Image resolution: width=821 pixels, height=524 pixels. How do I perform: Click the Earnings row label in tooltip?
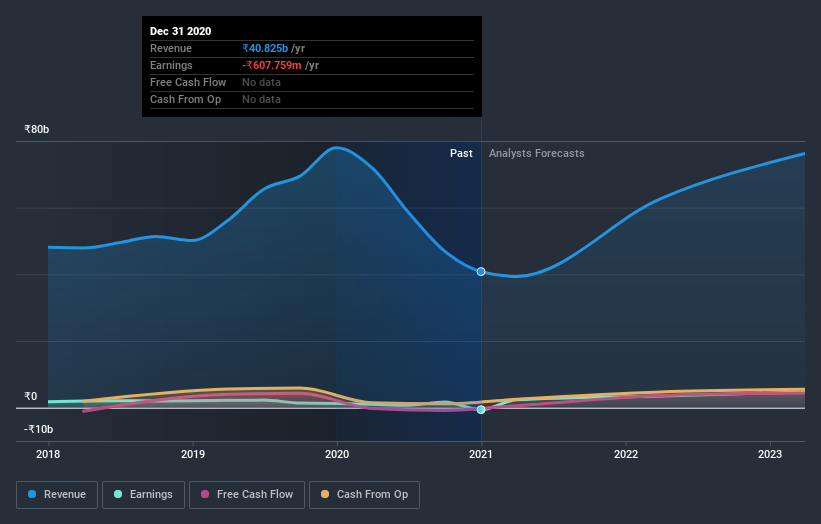coord(171,65)
